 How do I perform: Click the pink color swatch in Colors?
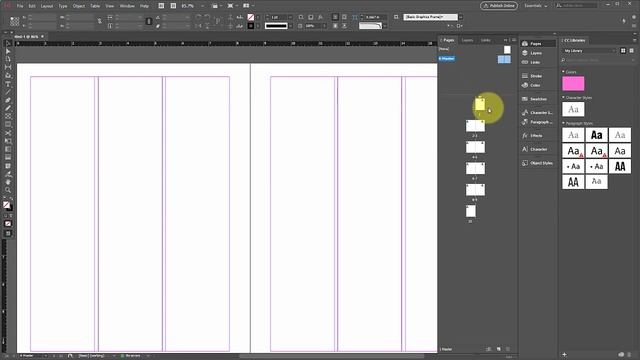coord(573,84)
